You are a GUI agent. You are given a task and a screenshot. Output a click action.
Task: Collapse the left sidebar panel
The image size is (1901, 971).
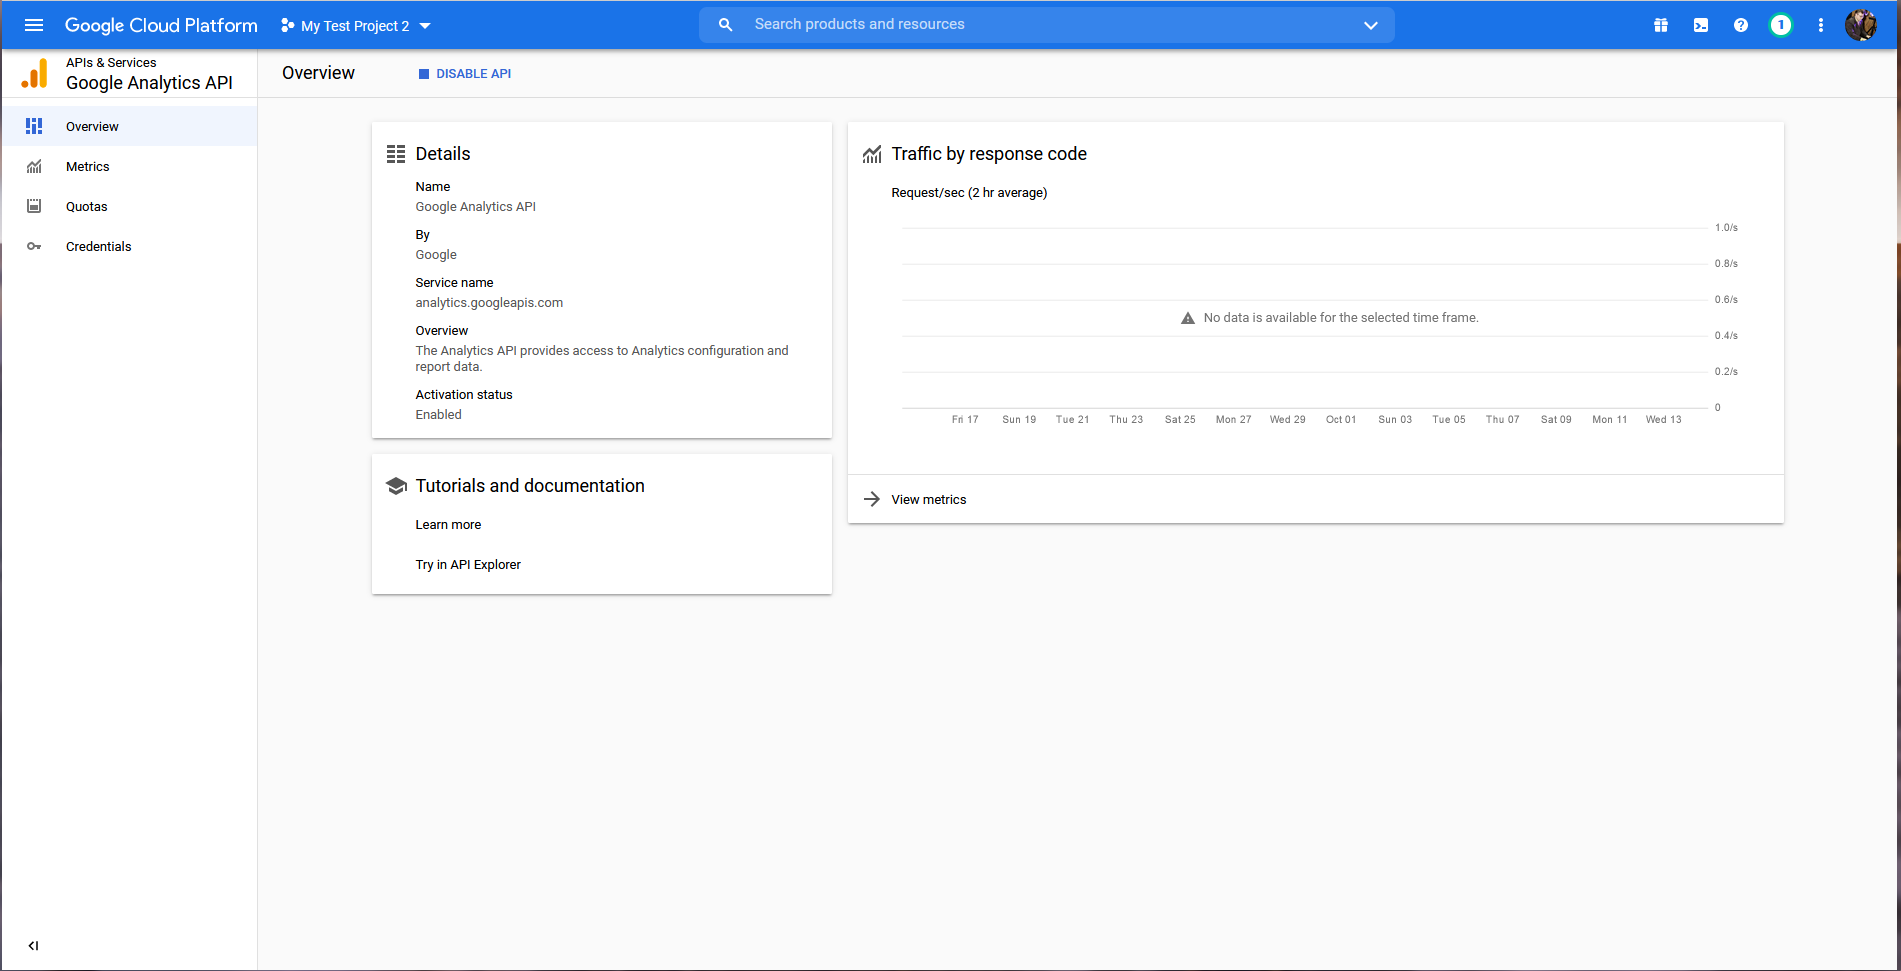click(34, 945)
